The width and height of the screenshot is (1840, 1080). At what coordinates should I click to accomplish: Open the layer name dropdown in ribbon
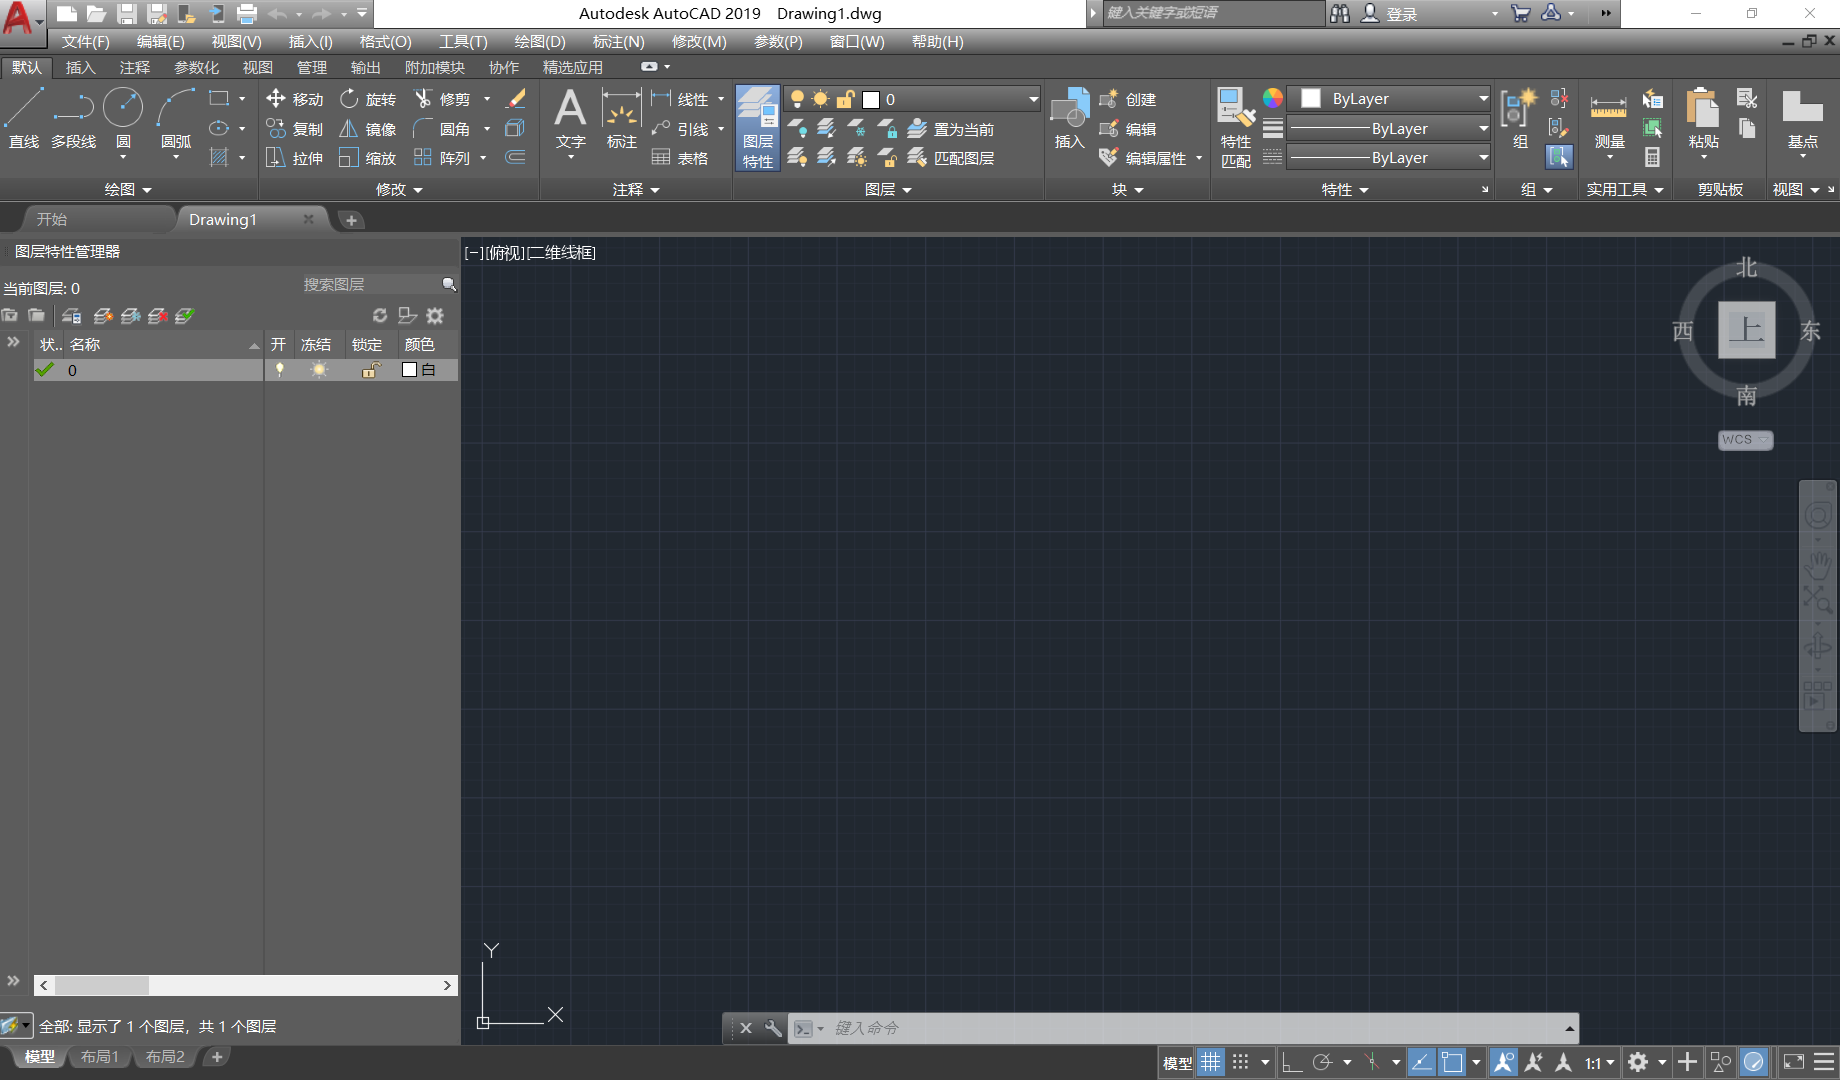[x=1032, y=99]
